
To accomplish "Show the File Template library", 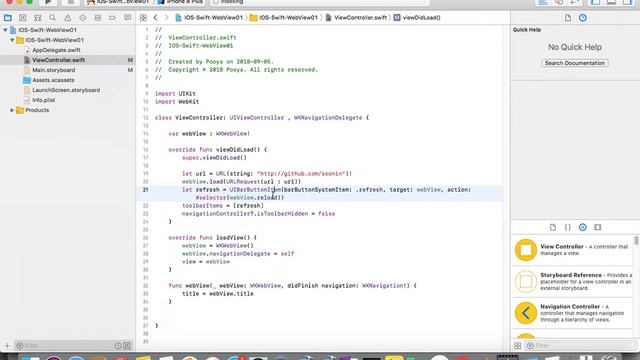I will pos(553,227).
